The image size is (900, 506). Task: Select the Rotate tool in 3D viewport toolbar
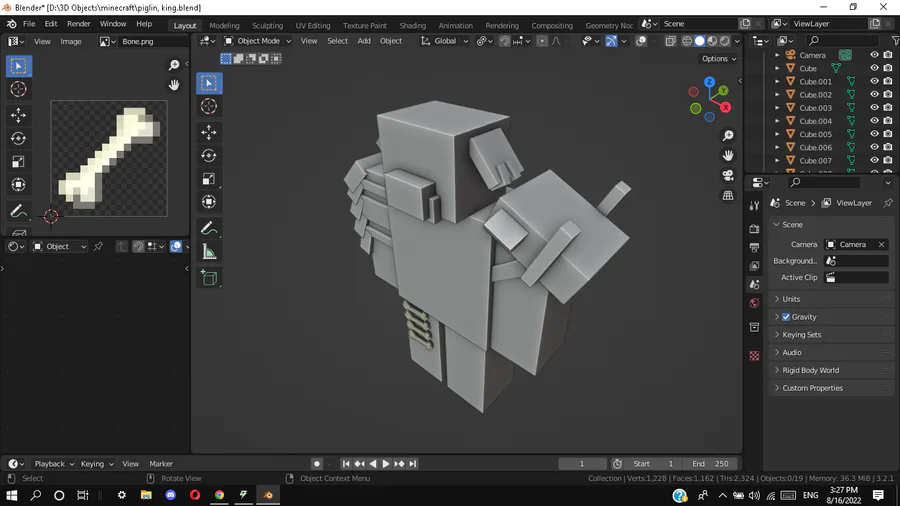point(209,155)
